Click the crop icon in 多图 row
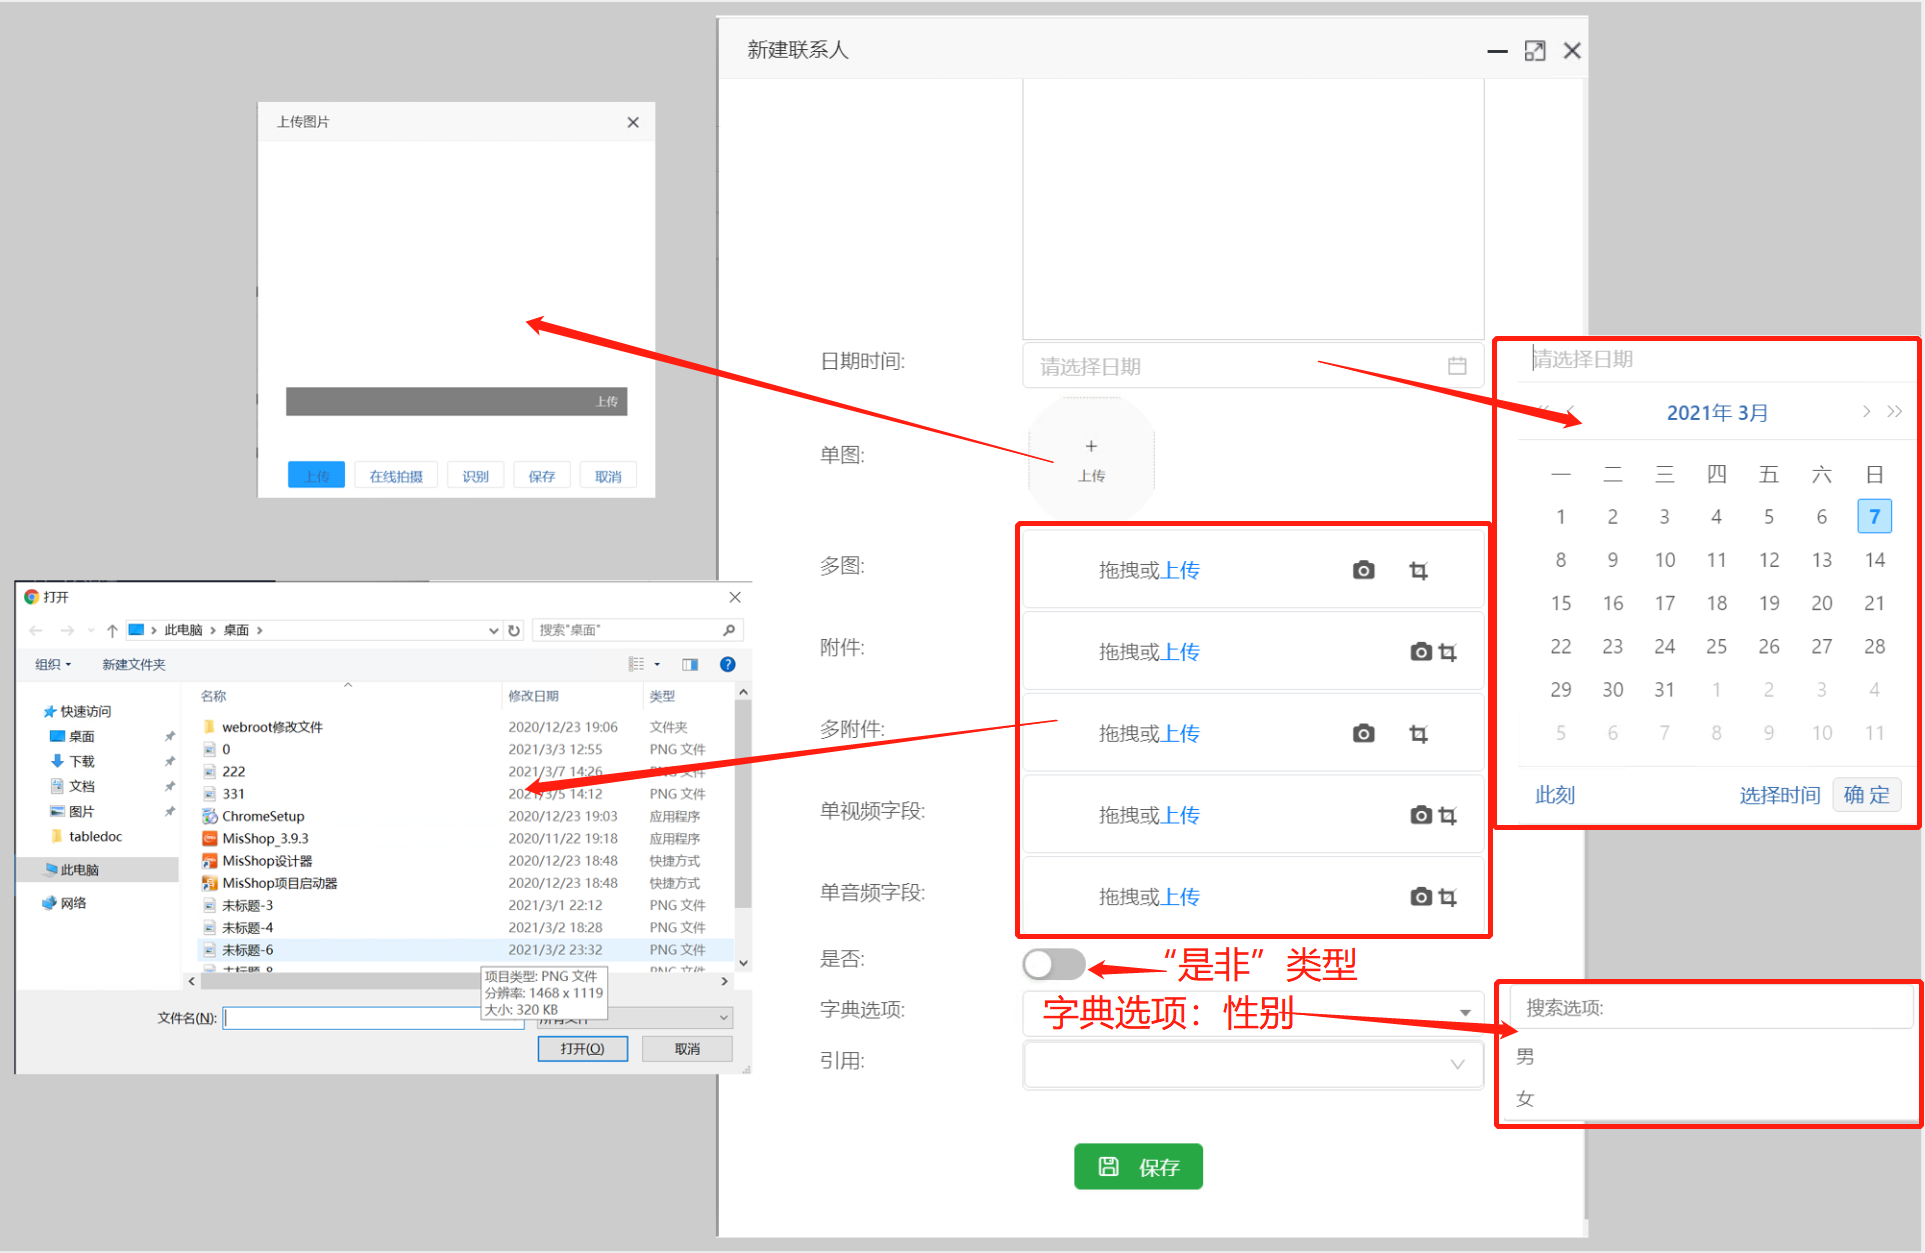Image resolution: width=1925 pixels, height=1253 pixels. tap(1418, 571)
